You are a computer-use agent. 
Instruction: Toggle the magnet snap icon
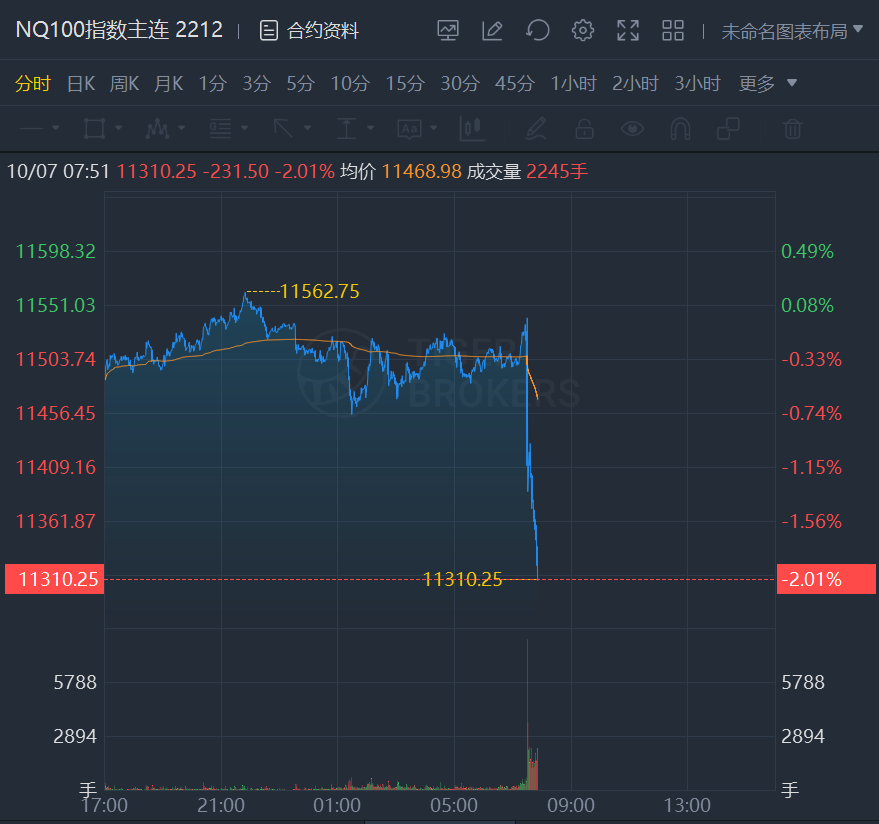(680, 129)
